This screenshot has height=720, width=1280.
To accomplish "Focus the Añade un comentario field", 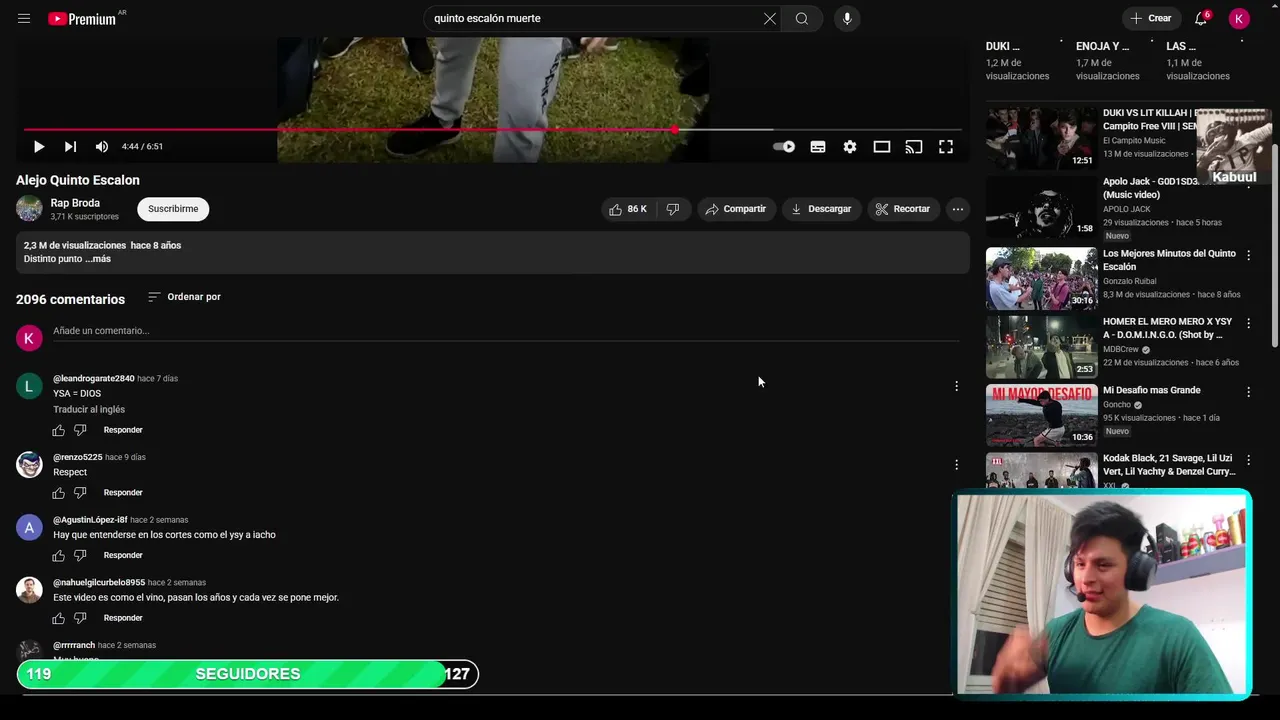I will click(x=506, y=331).
